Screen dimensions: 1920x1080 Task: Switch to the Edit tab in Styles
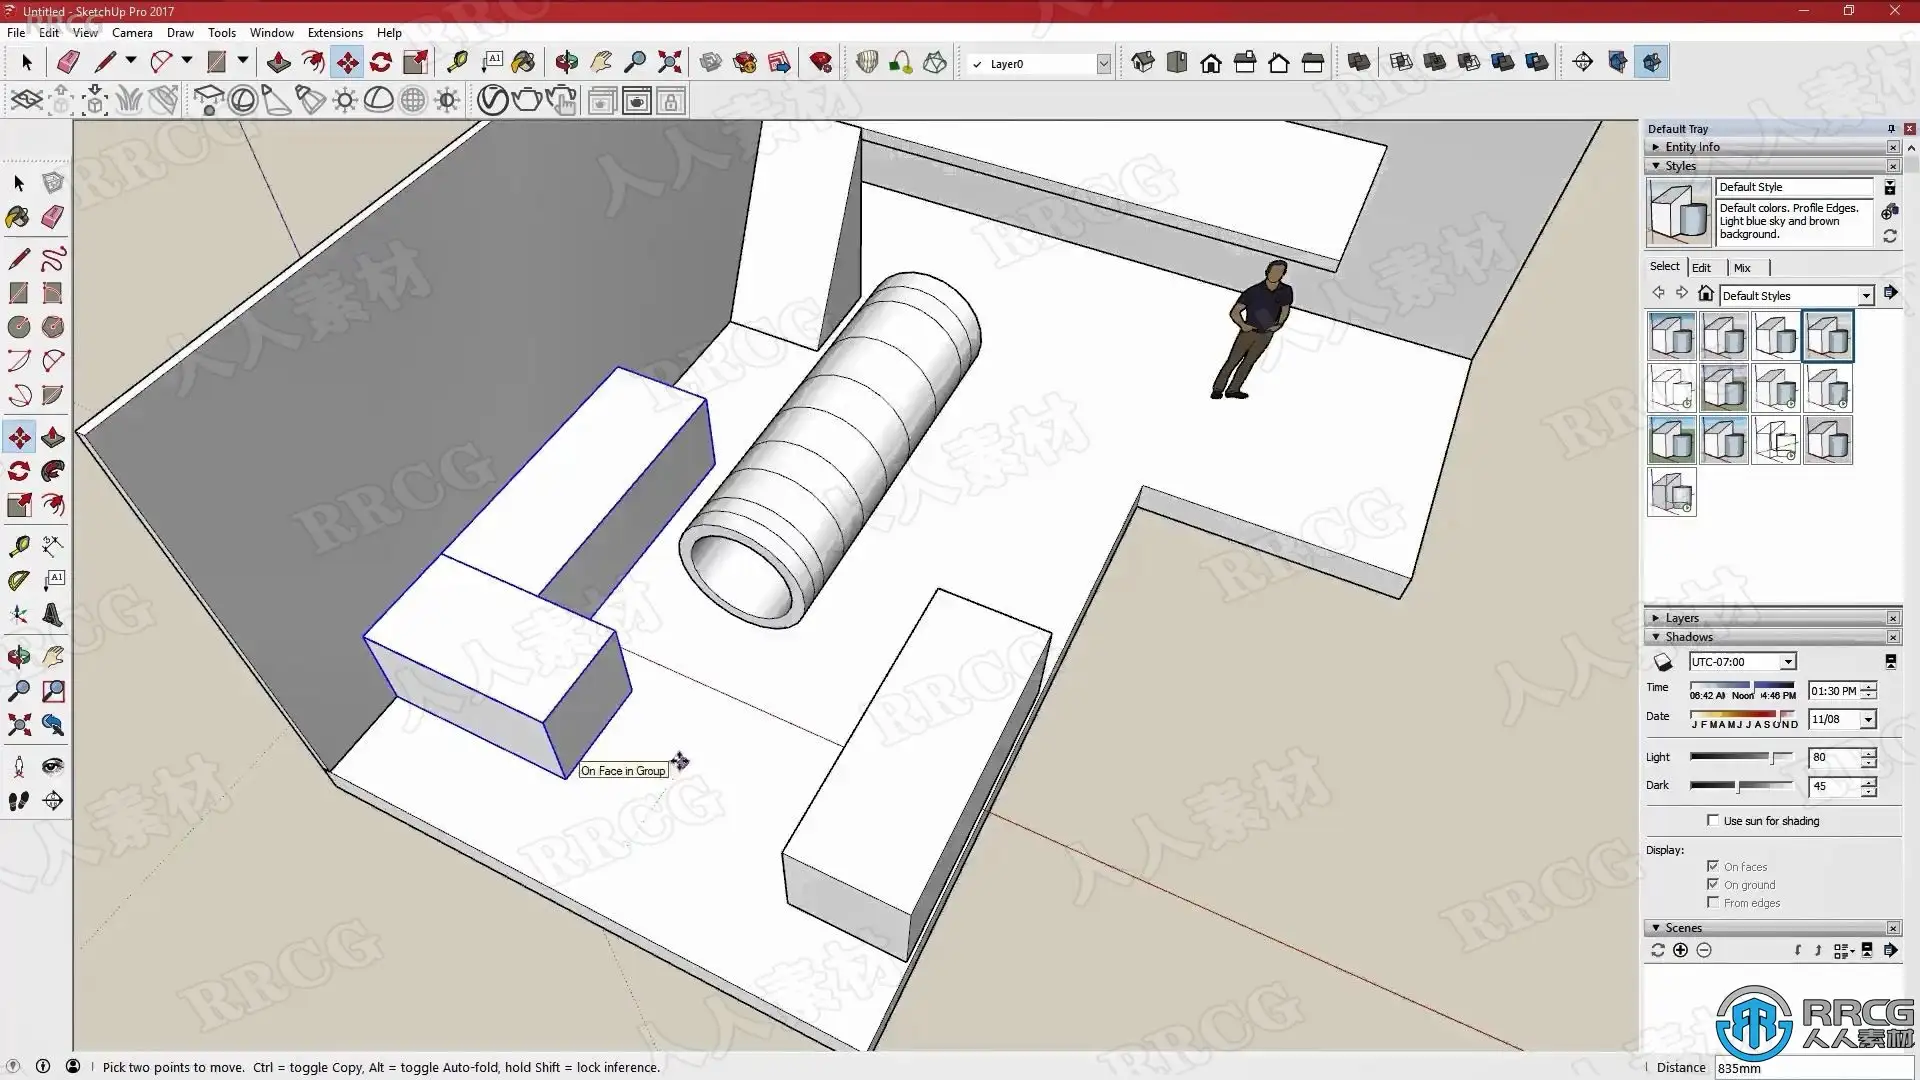coord(1701,268)
